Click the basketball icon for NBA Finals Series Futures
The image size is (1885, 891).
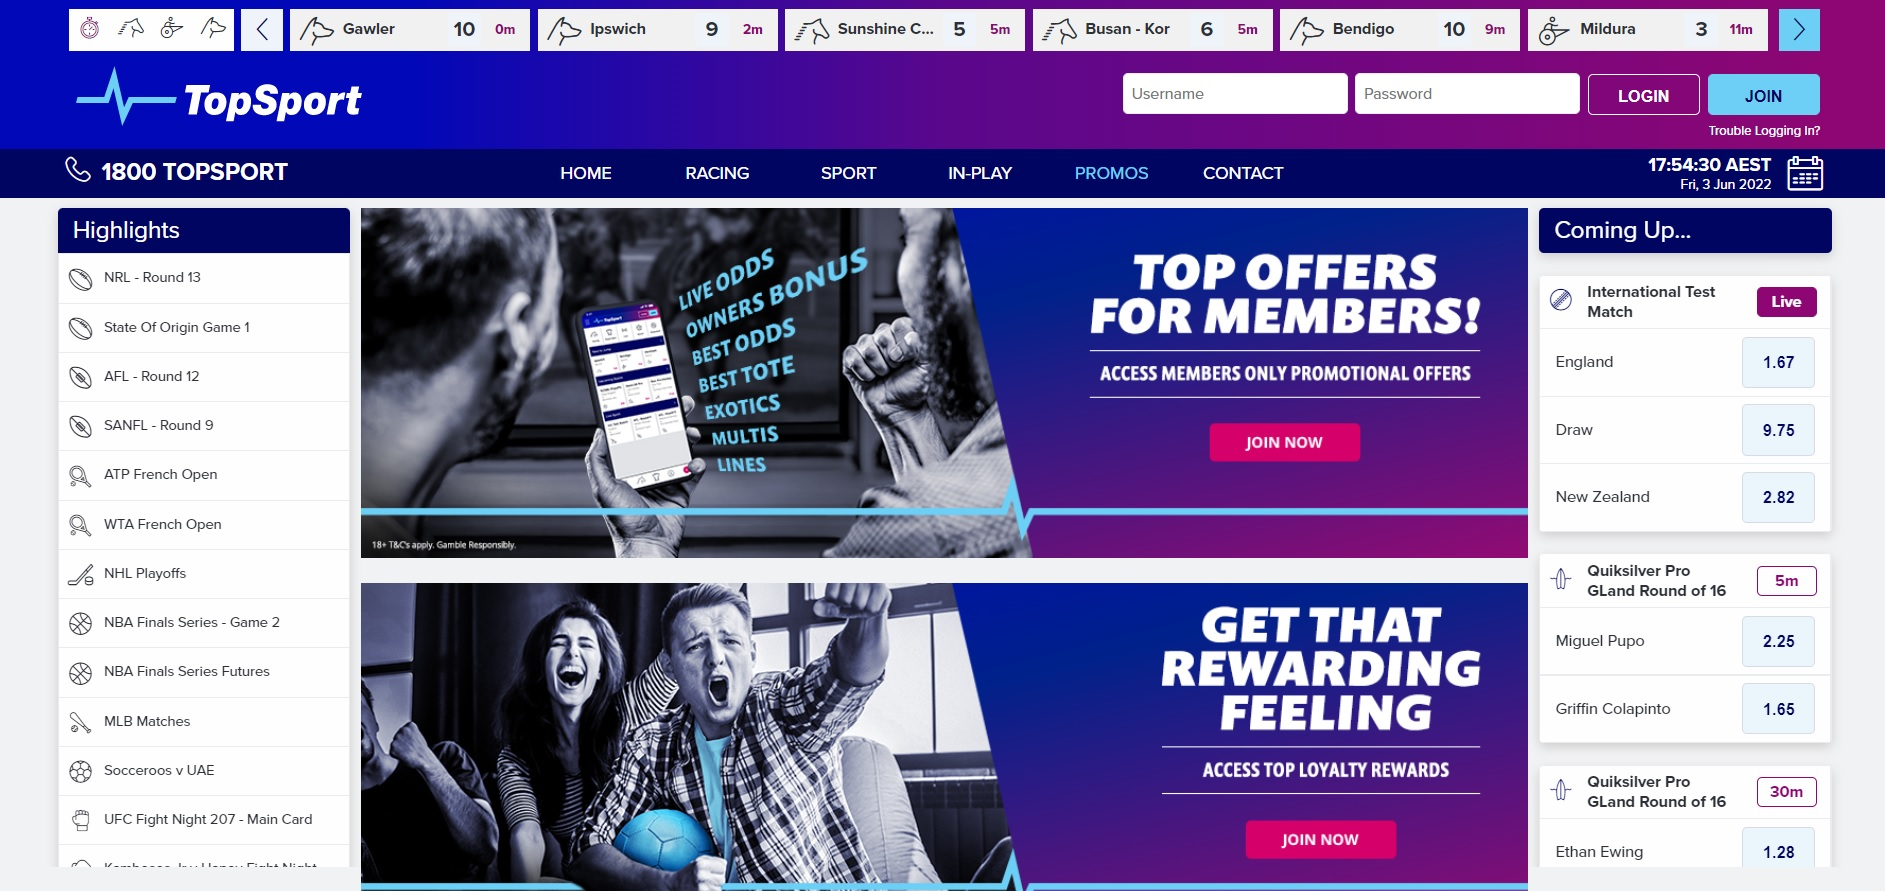point(81,672)
